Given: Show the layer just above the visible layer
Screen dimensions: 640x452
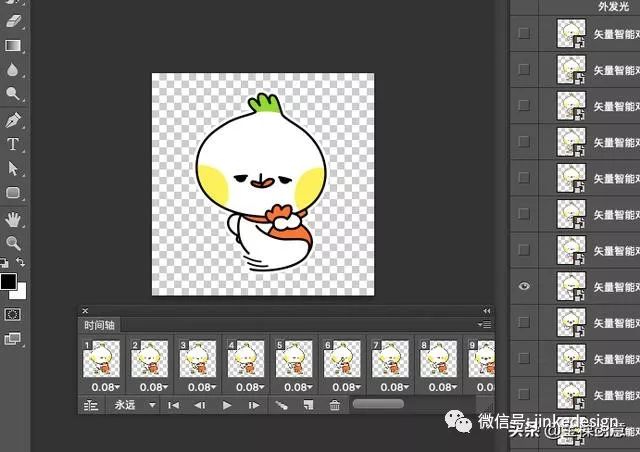Looking at the screenshot, I should [524, 250].
